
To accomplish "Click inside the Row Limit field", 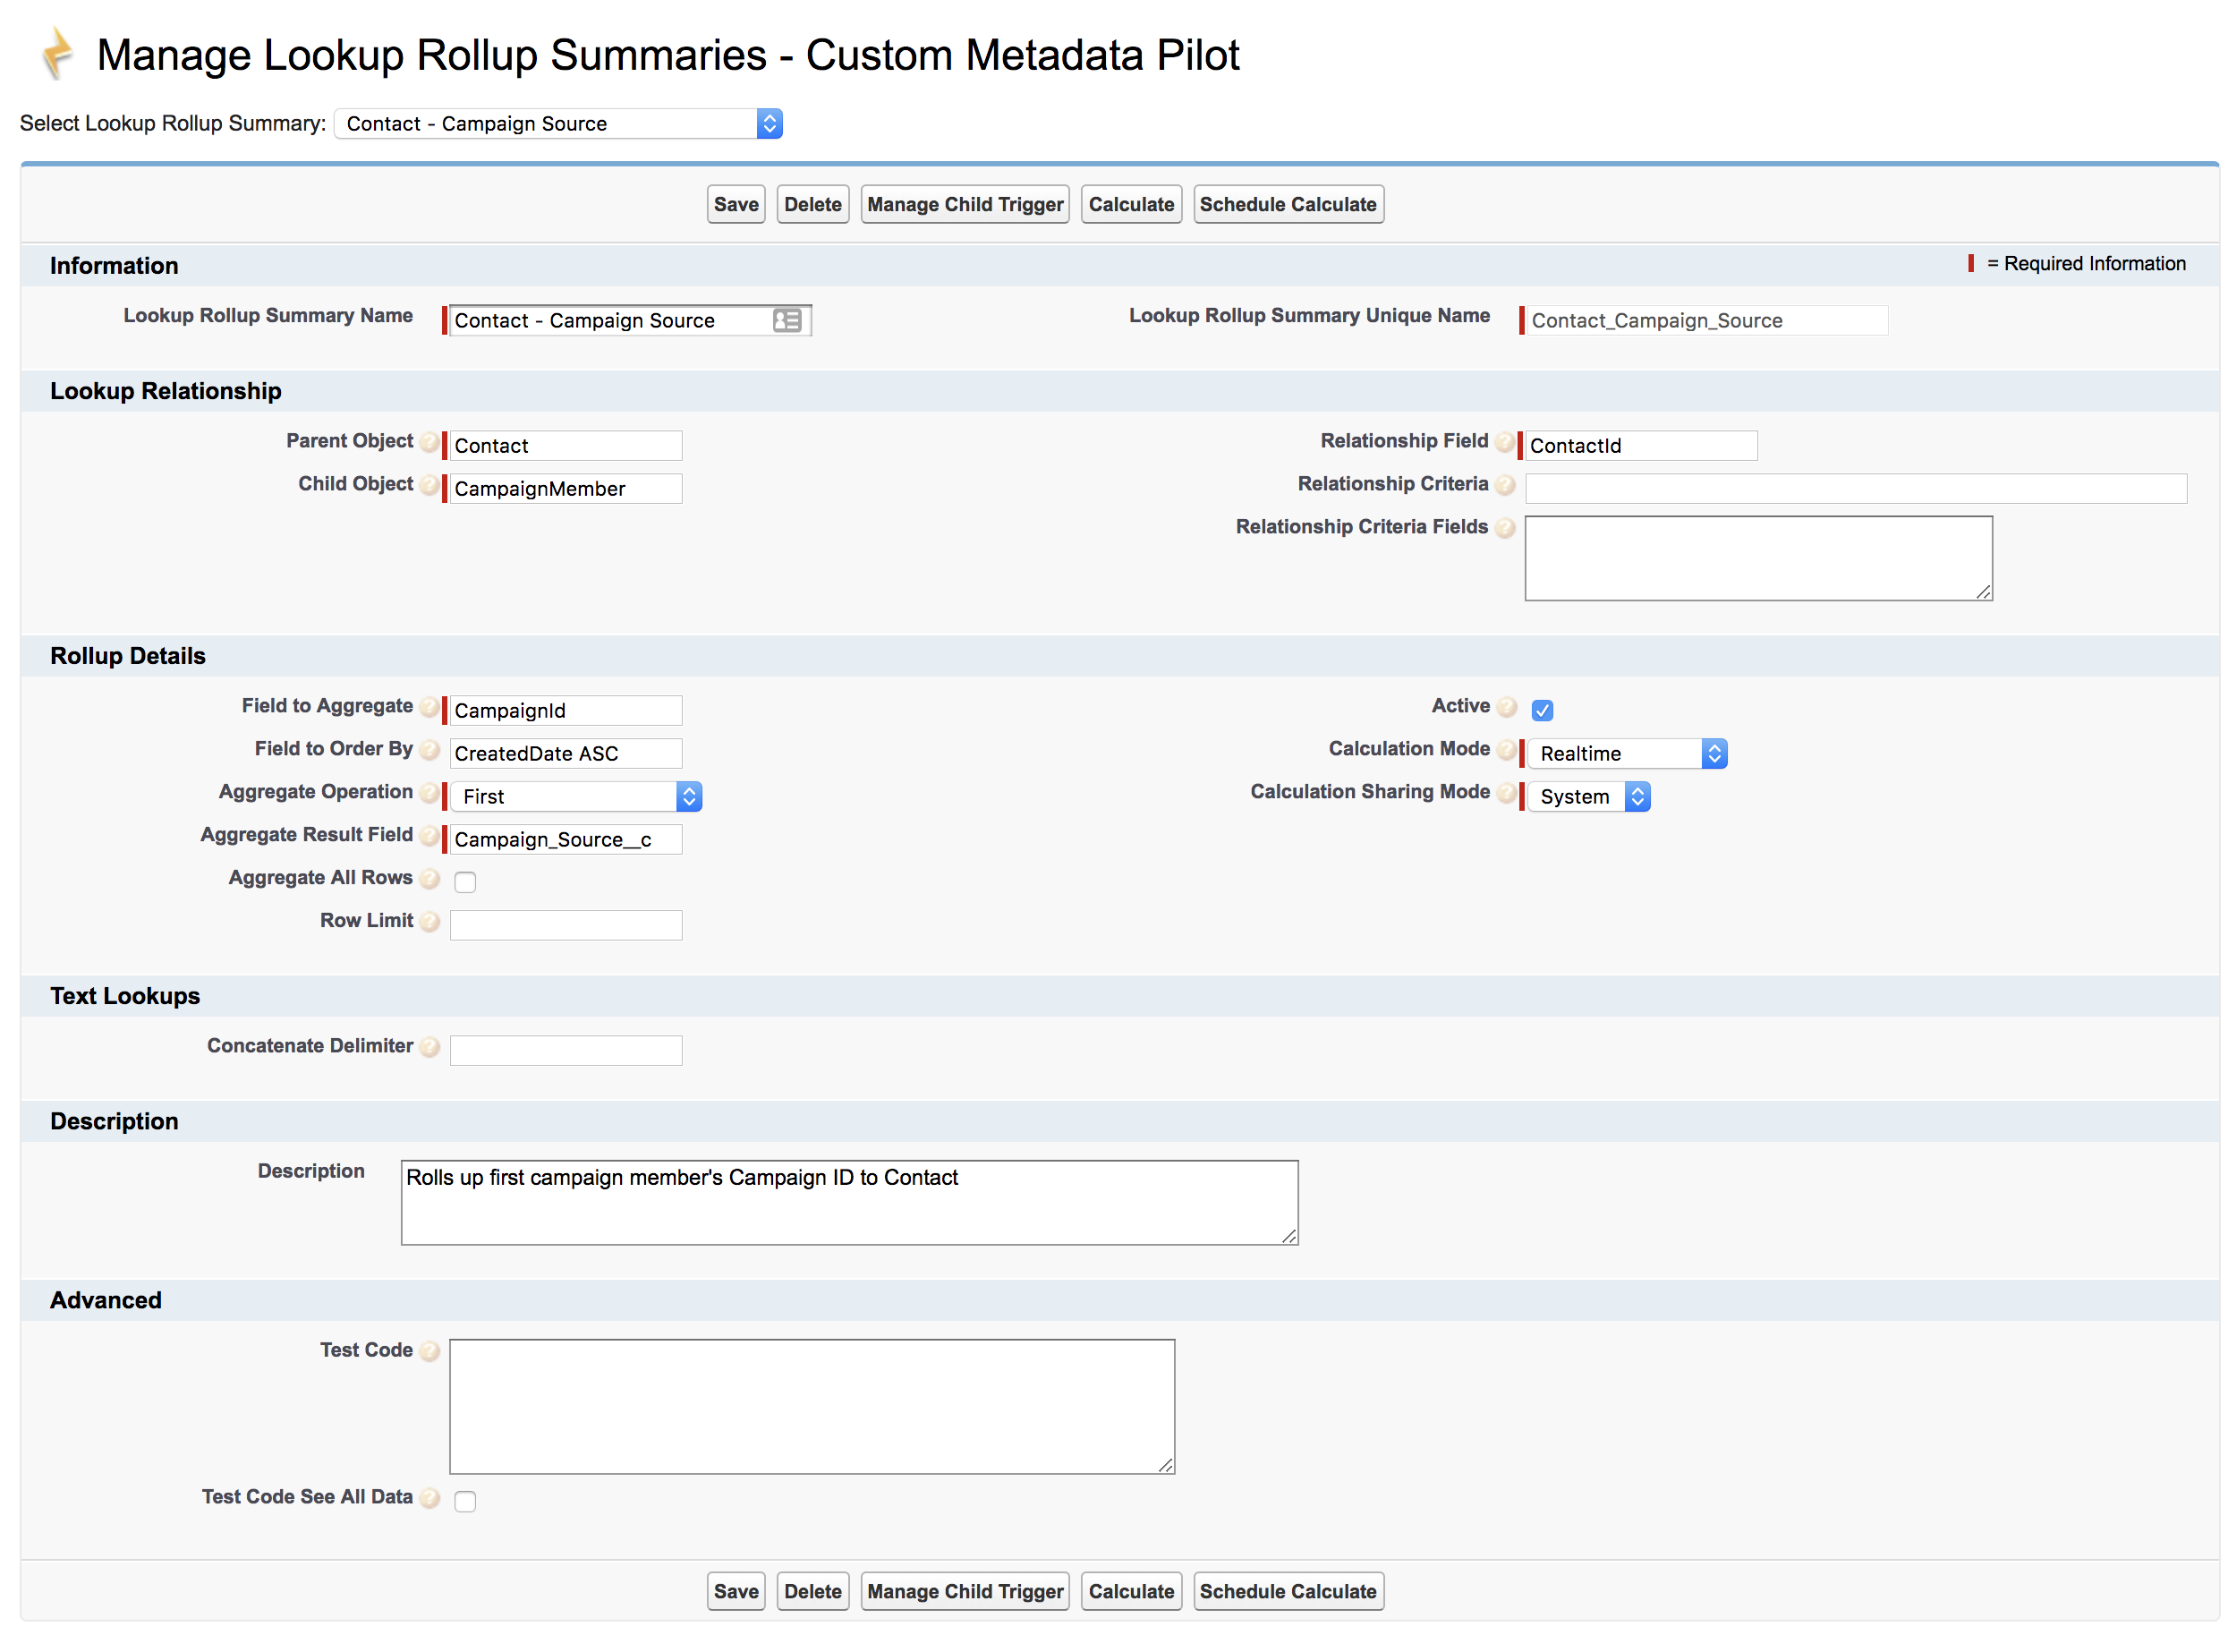I will pyautogui.click(x=566, y=923).
